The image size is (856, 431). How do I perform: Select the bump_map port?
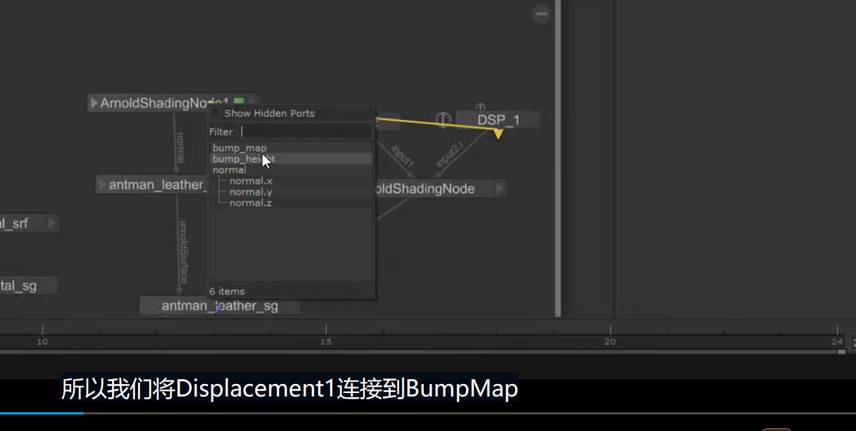click(x=239, y=148)
